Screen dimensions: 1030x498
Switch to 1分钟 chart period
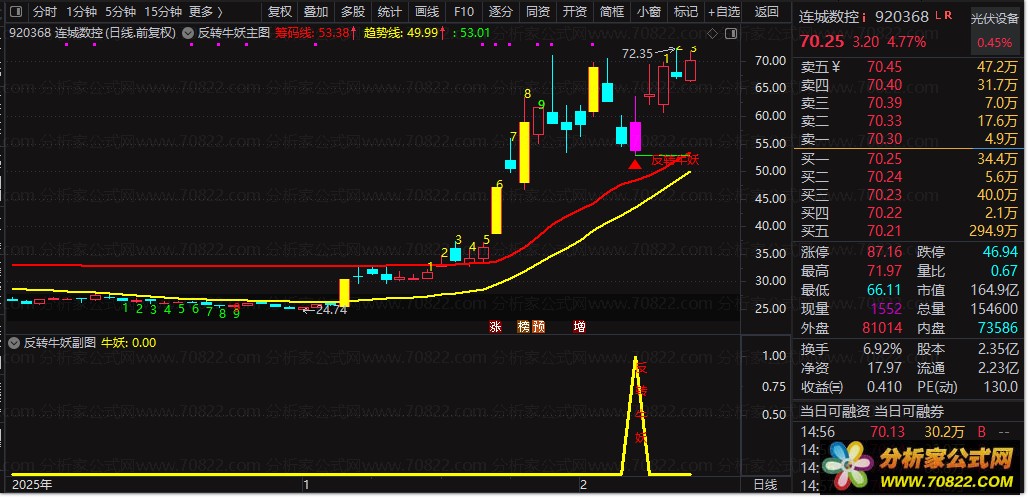coord(81,11)
